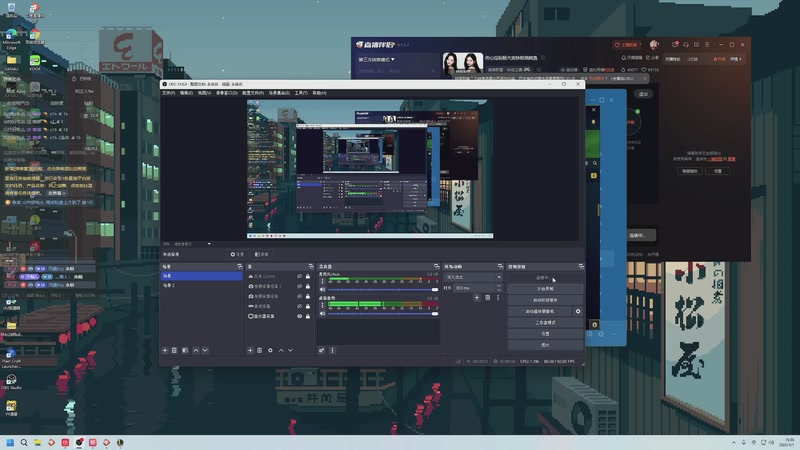Move the source up in the Sources dock
Screen dimensions: 800x450
pyautogui.click(x=281, y=351)
